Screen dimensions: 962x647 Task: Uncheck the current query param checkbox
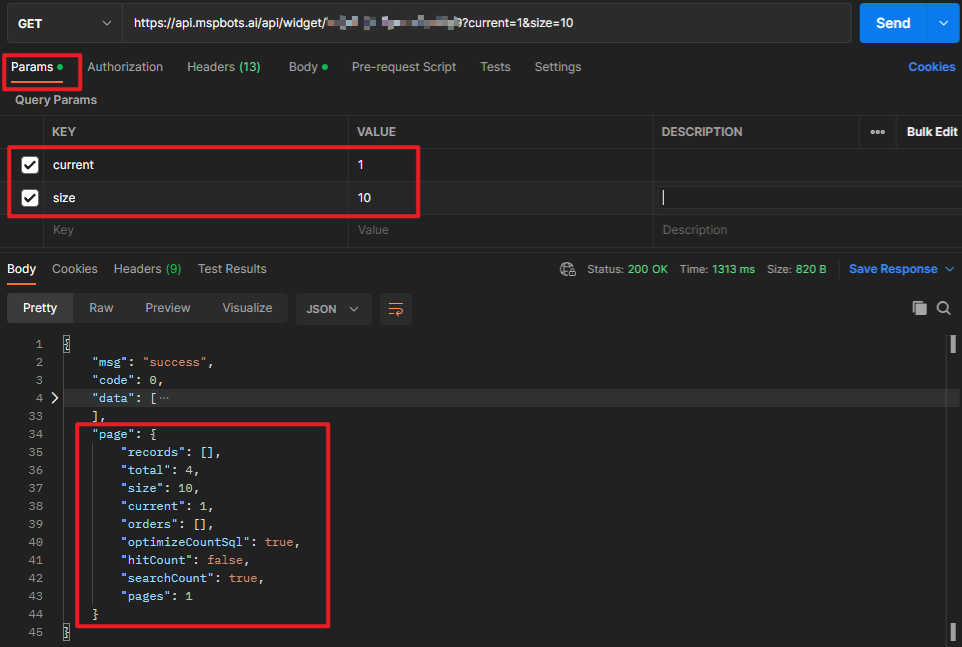pyautogui.click(x=30, y=165)
